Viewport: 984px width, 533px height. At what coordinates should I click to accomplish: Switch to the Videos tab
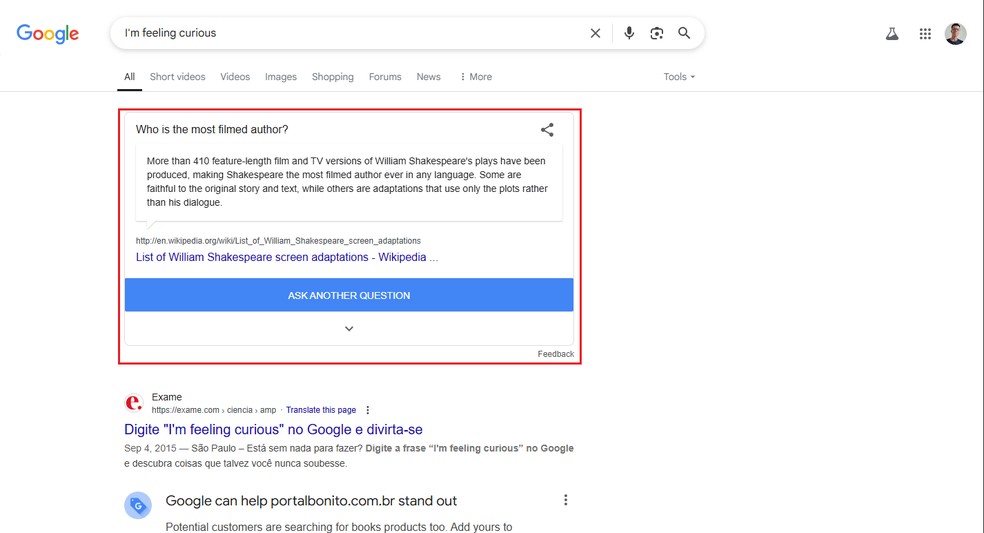[235, 77]
